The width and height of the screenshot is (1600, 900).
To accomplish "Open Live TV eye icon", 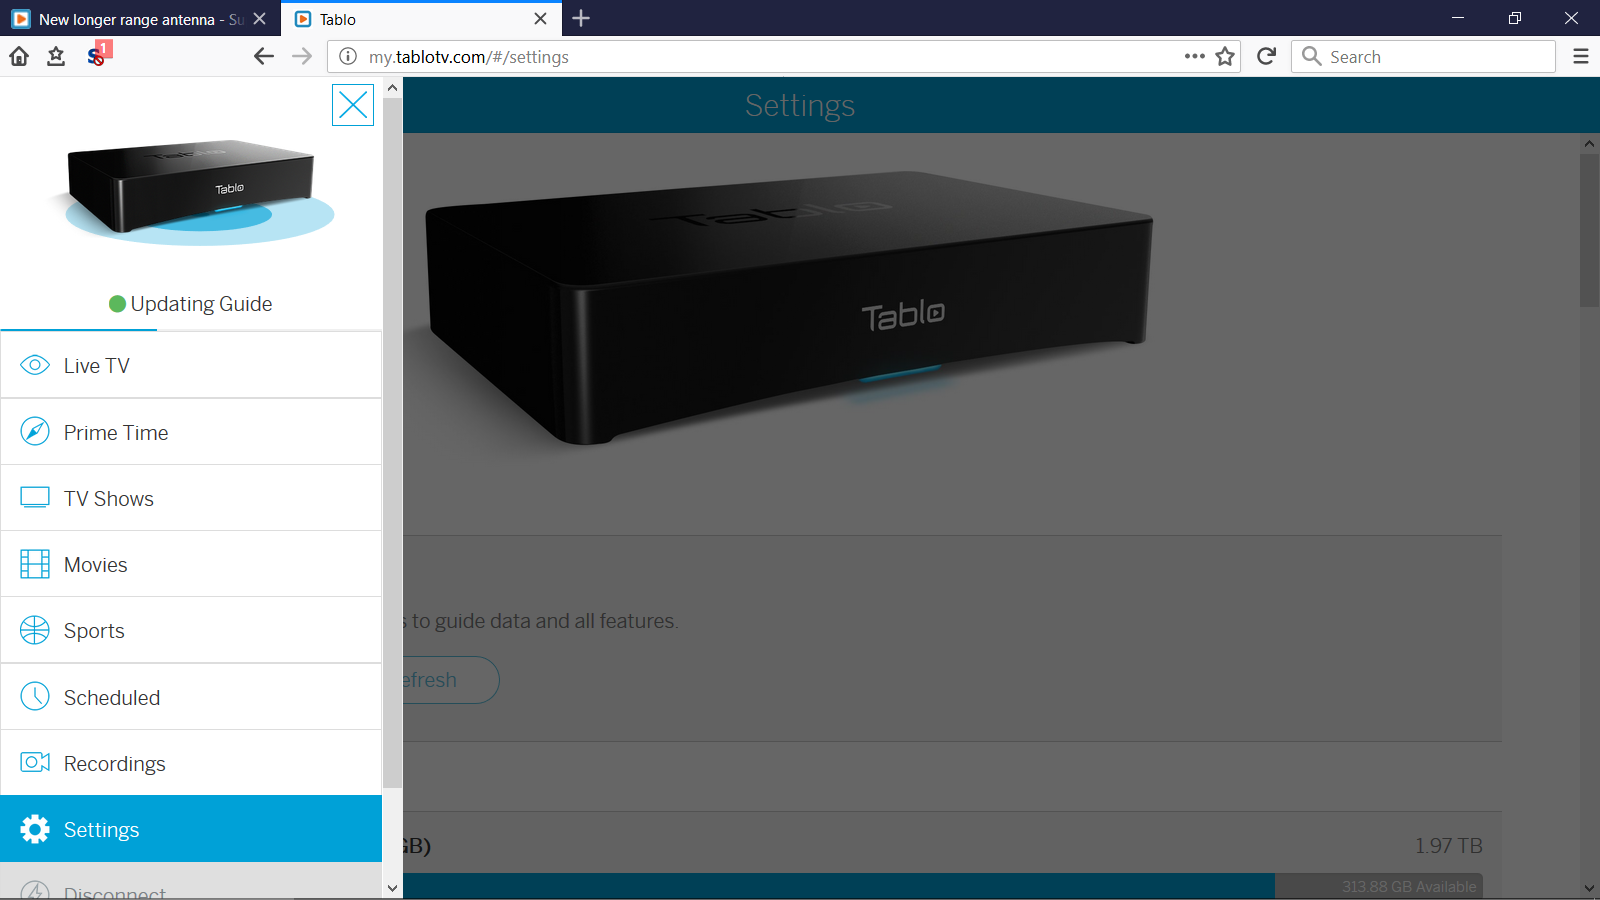I will (x=35, y=365).
